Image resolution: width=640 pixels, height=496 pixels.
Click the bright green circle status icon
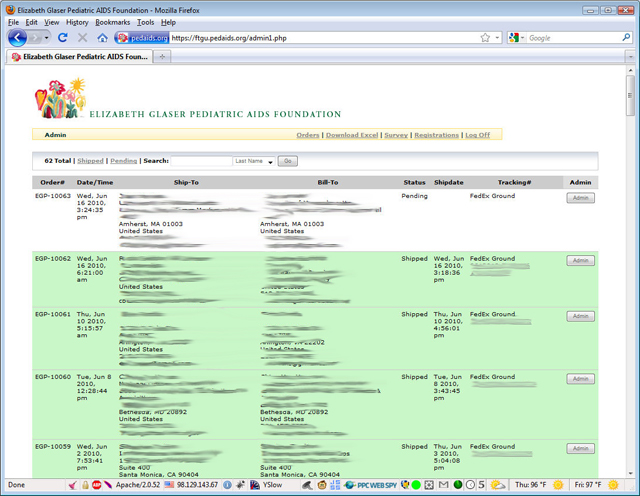416,485
